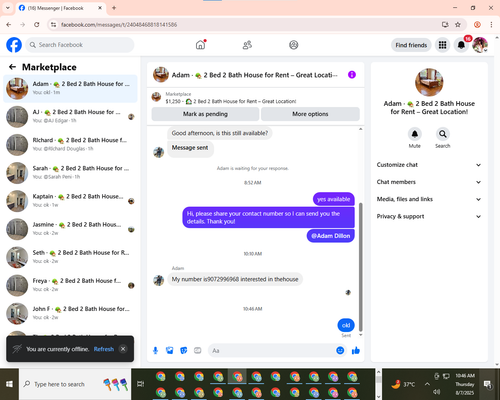Click the Refresh link in offline notice
Image resolution: width=500 pixels, height=400 pixels.
click(x=104, y=349)
